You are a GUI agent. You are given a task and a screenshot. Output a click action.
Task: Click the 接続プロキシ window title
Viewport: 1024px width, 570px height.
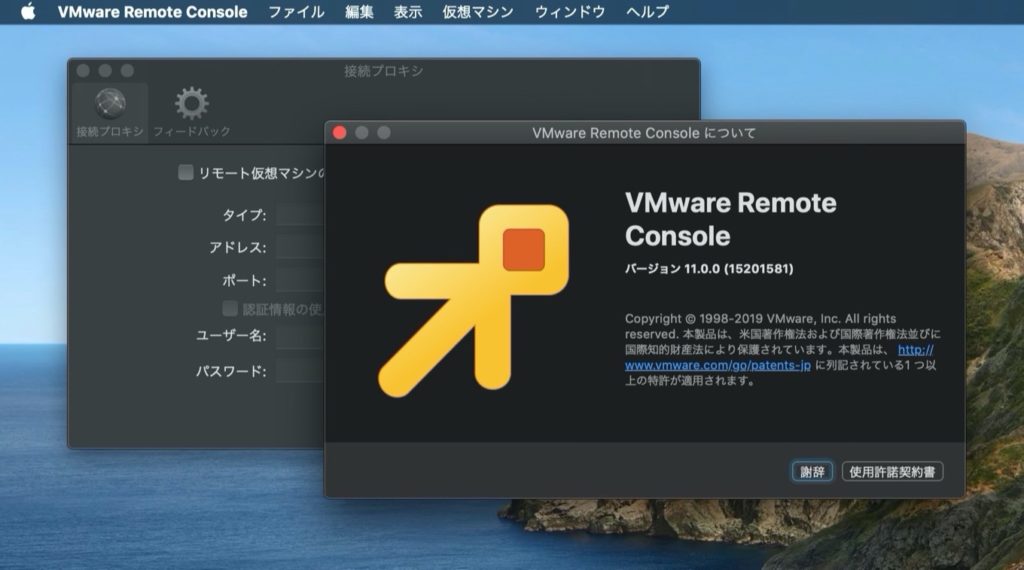coord(383,71)
